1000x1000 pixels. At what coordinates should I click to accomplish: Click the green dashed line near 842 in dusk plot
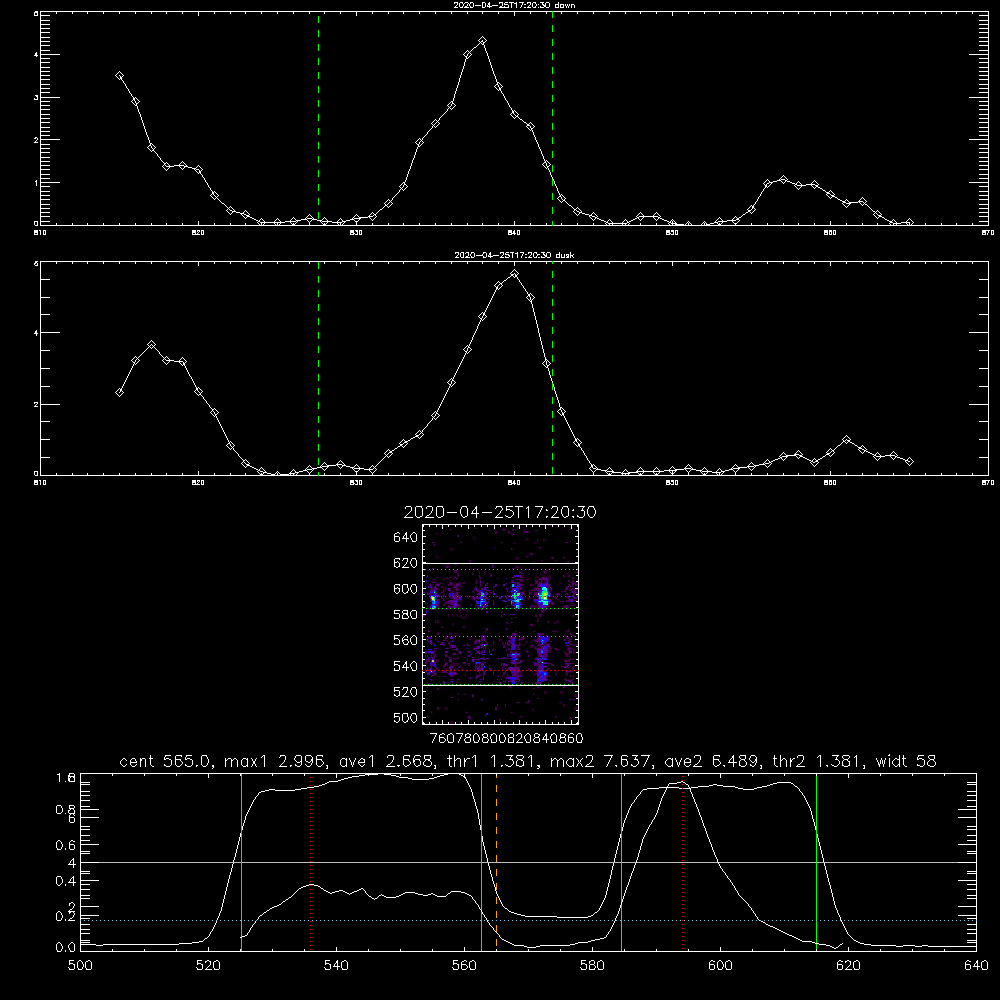(x=552, y=368)
